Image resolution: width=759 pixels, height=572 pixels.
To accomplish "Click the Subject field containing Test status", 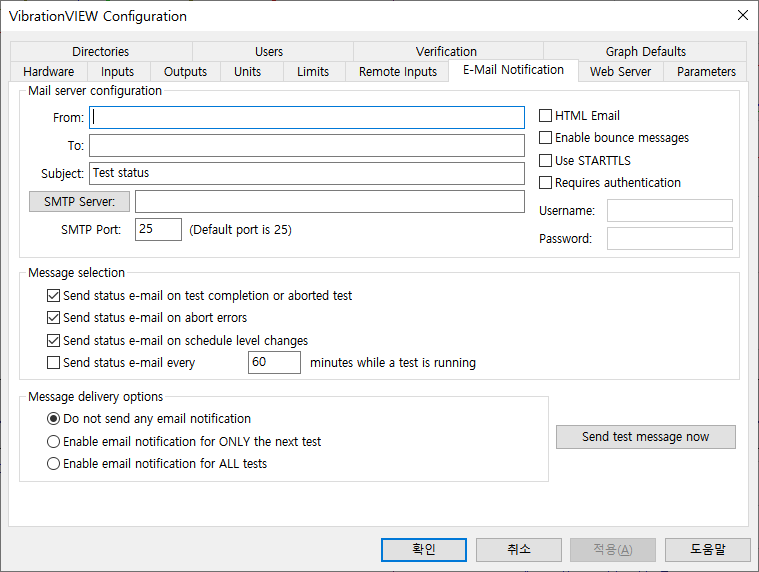I will pos(306,173).
